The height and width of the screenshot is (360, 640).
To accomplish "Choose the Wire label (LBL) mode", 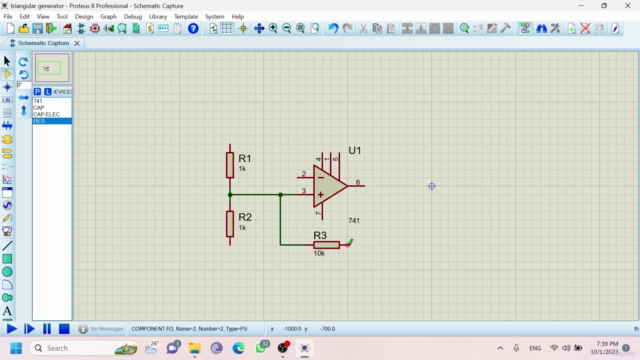I will click(x=7, y=100).
